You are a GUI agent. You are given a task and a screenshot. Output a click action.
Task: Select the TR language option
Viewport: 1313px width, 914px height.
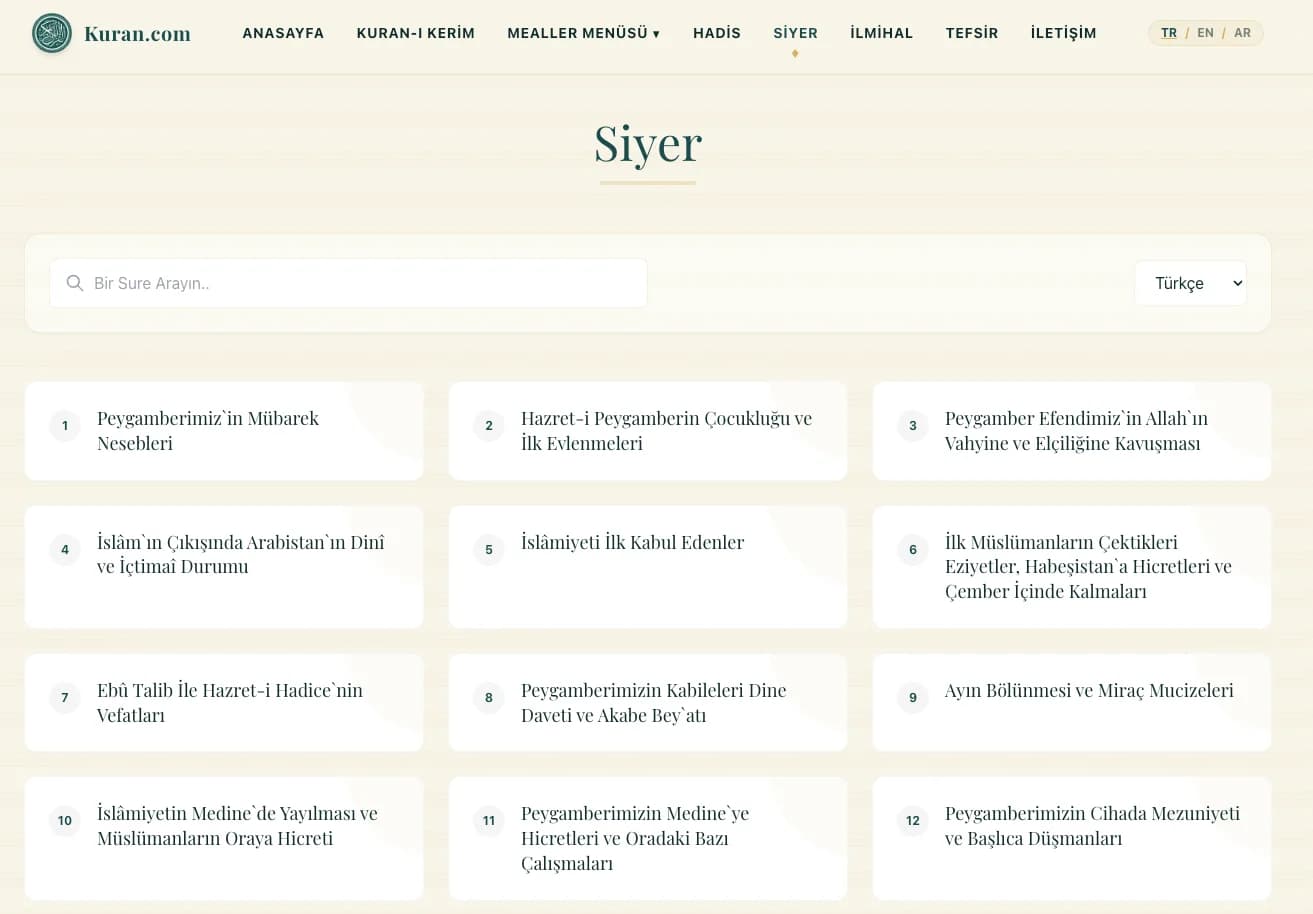click(x=1169, y=33)
